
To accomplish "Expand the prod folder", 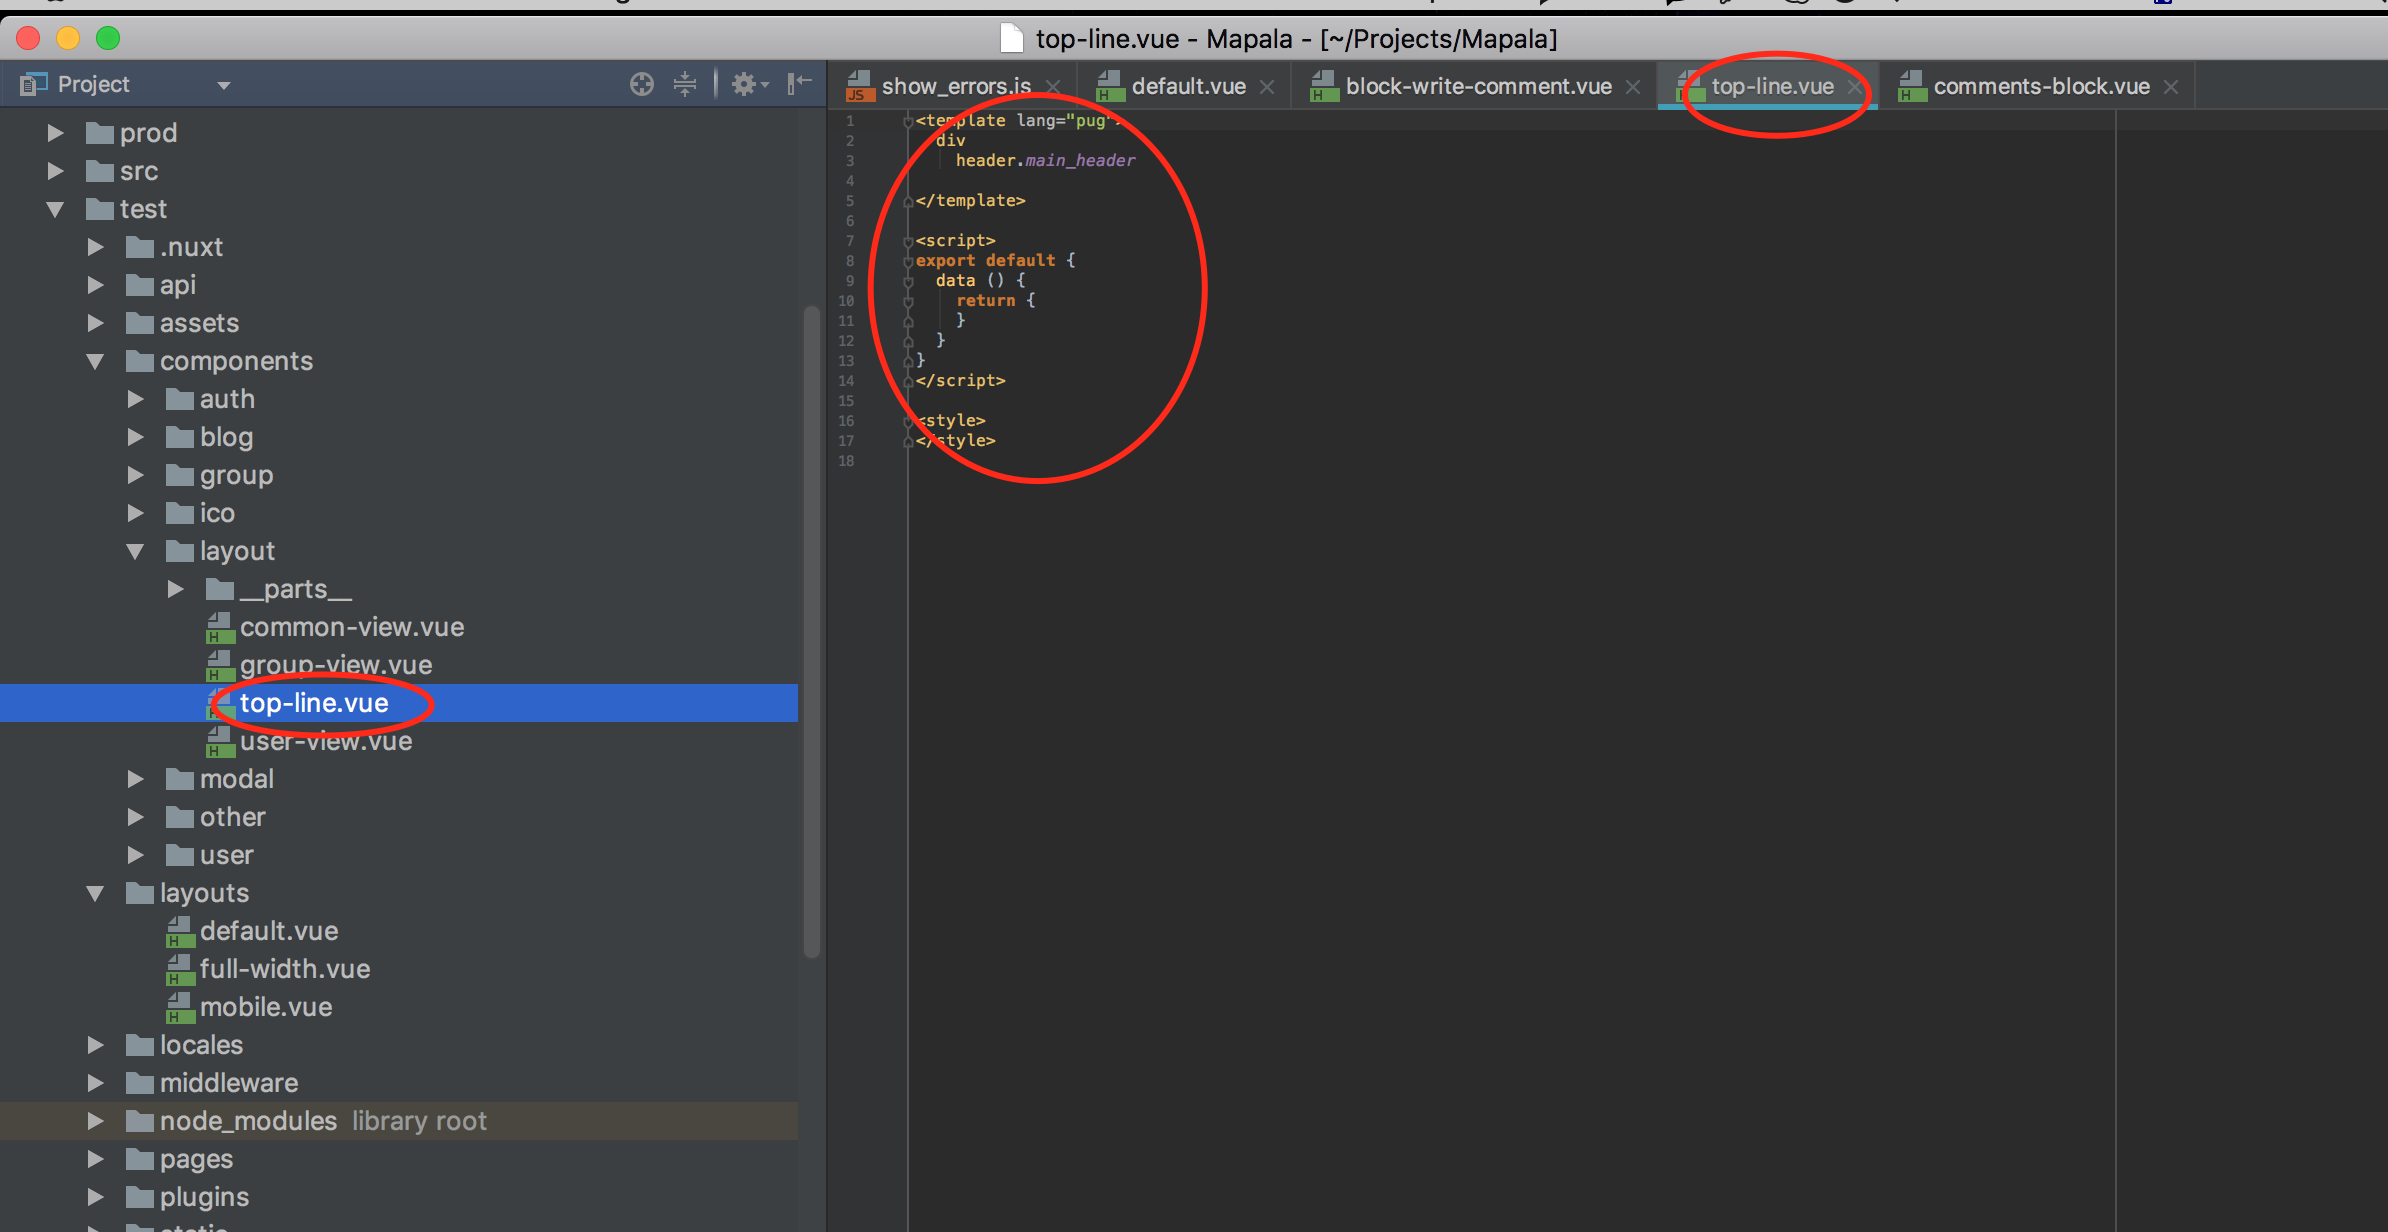I will (56, 133).
